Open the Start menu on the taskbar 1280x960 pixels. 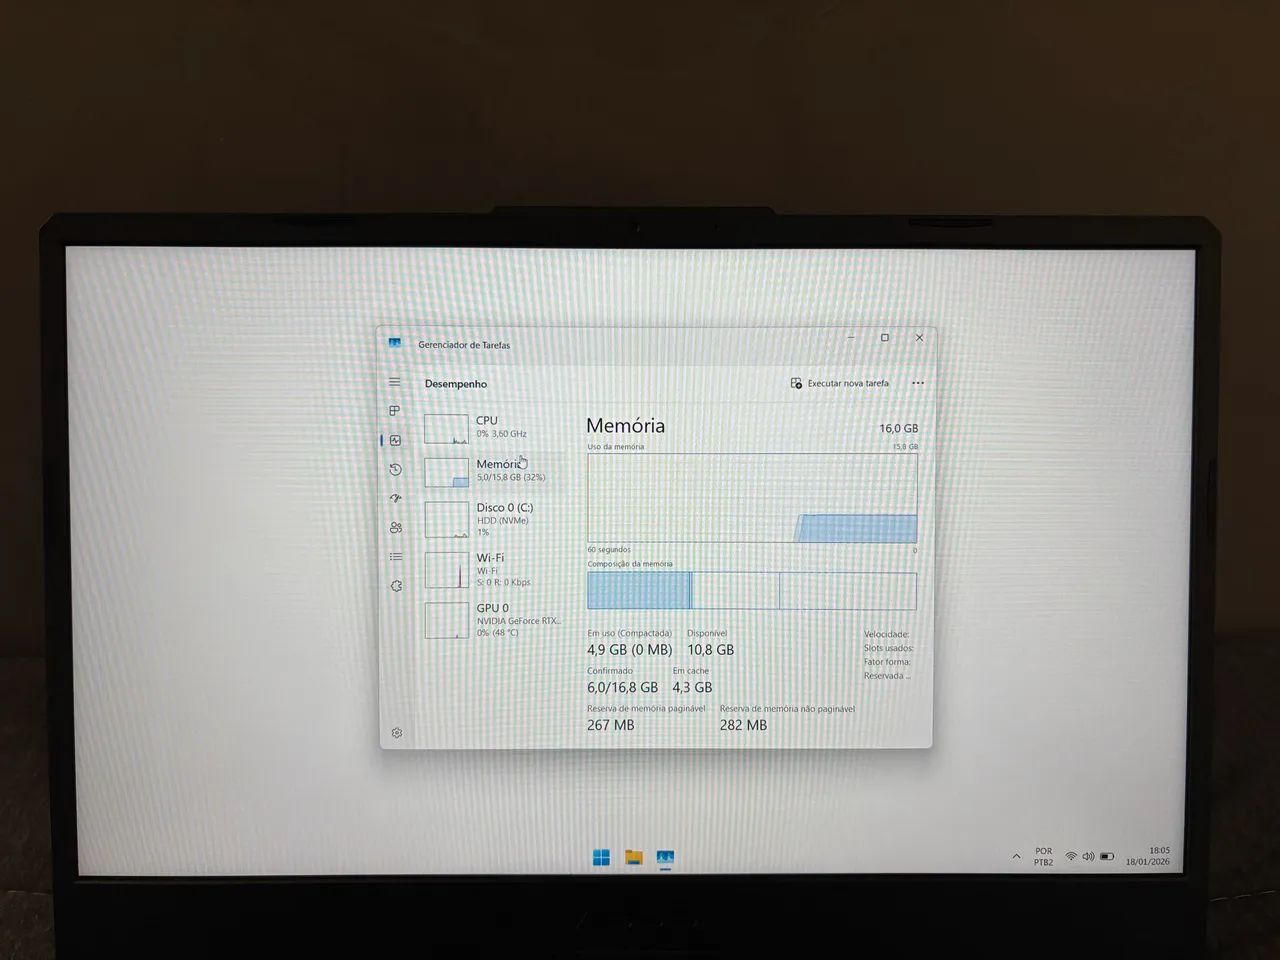point(600,856)
